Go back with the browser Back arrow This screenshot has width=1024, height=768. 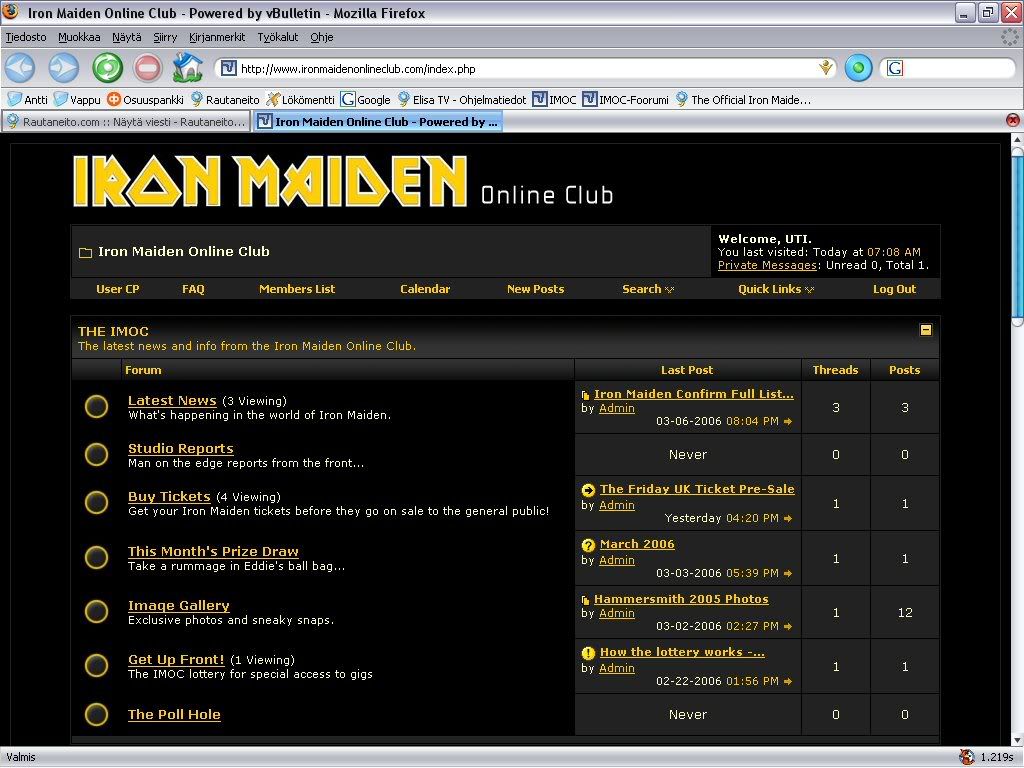tap(20, 68)
